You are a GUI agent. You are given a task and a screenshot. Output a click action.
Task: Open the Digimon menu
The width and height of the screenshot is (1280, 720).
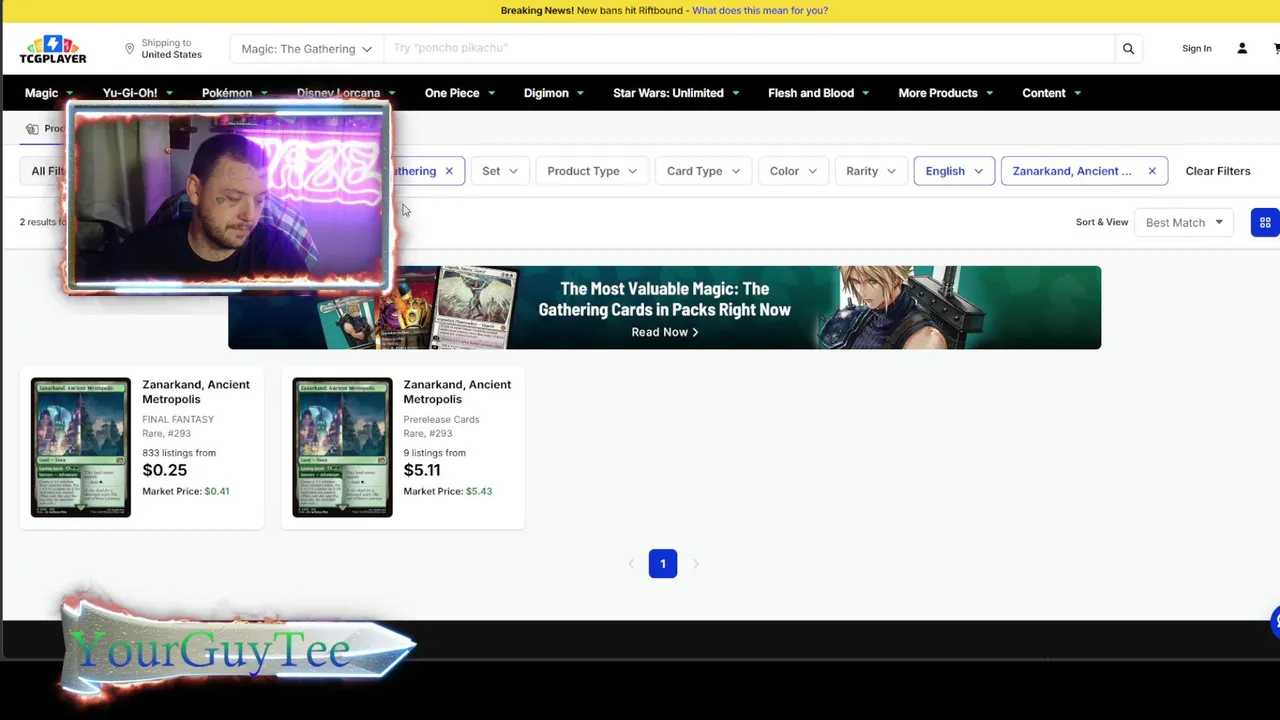click(x=553, y=93)
